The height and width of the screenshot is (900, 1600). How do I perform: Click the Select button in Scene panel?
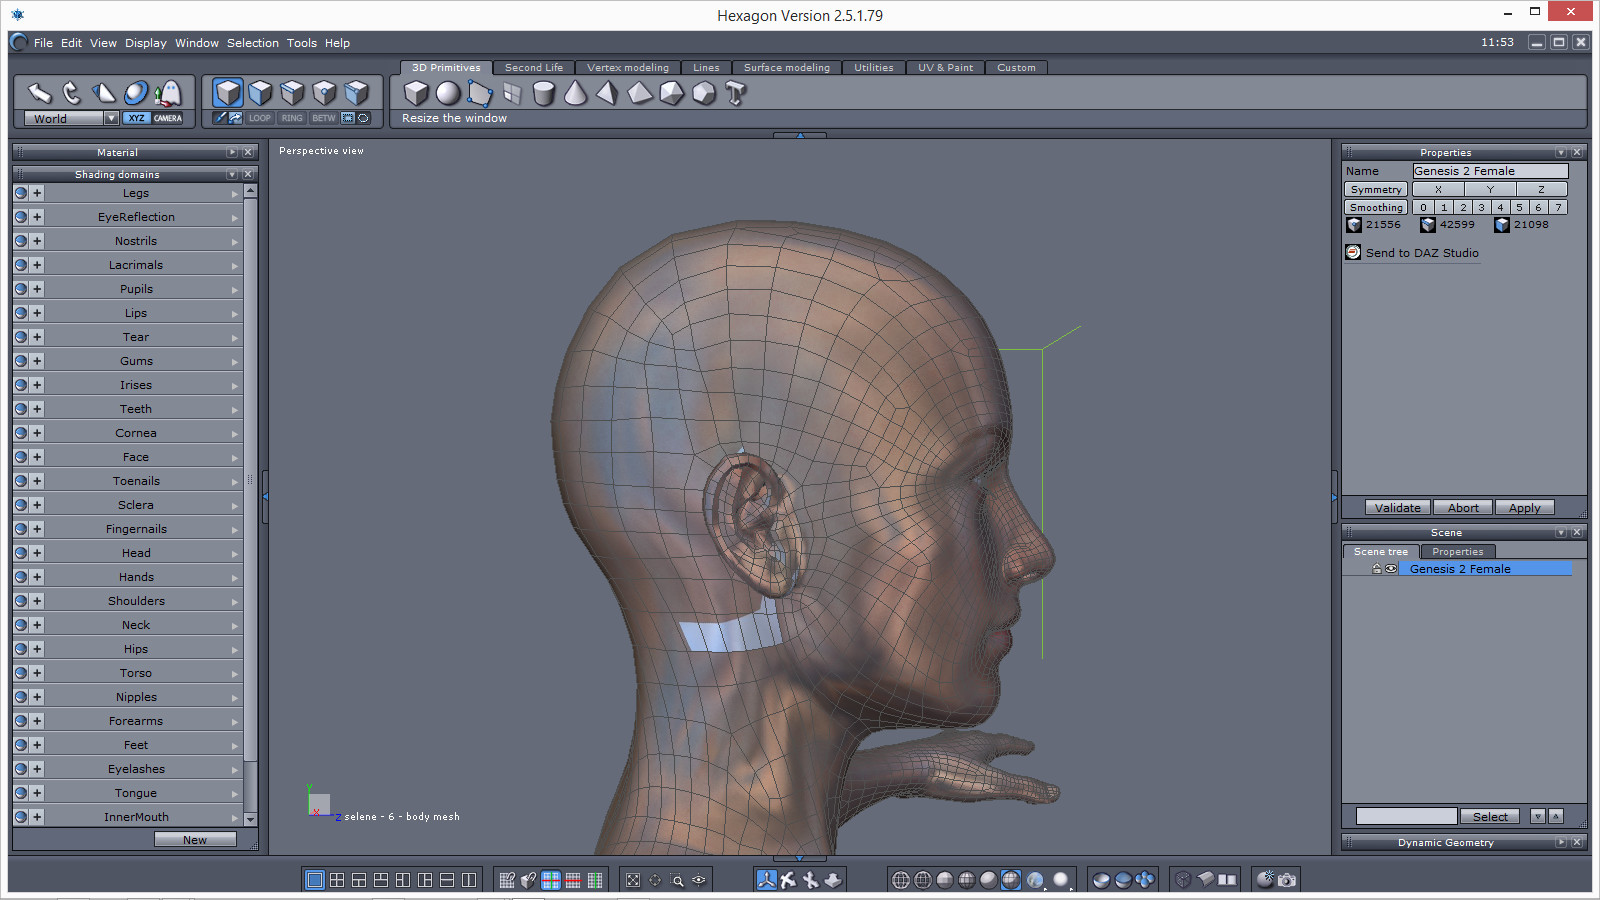1490,817
